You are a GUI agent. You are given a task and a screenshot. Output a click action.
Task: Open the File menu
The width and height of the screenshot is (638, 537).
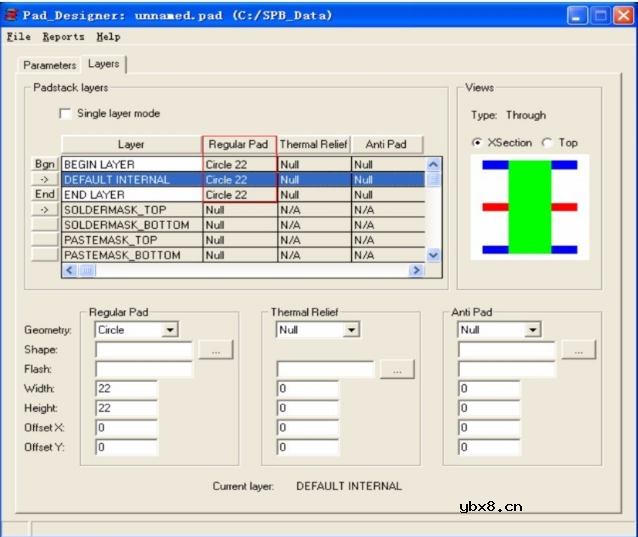(x=18, y=37)
